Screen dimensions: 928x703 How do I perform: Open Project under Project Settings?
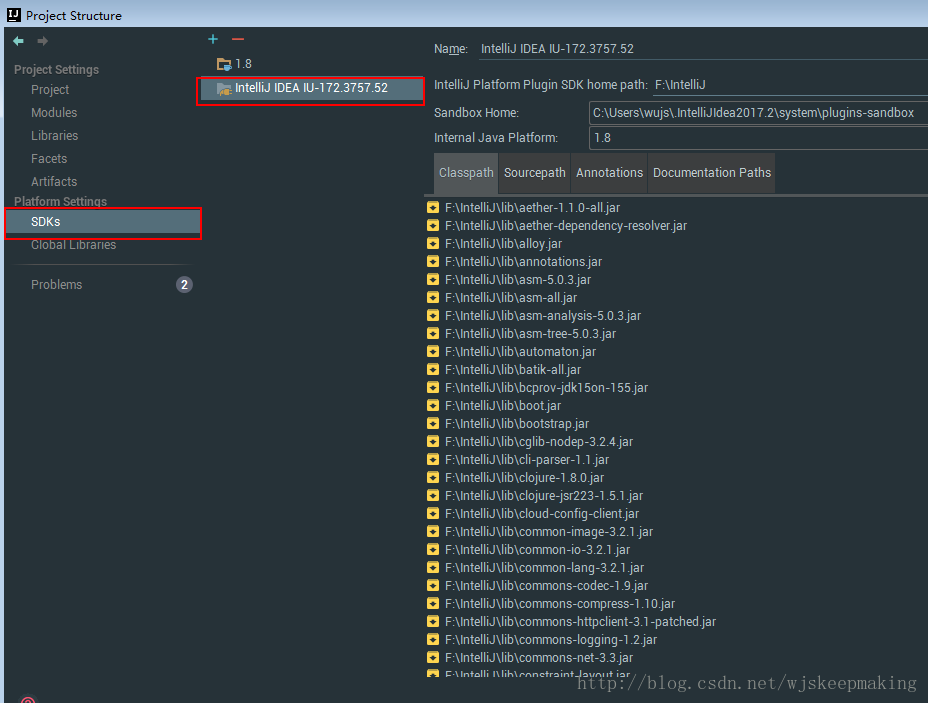[50, 89]
